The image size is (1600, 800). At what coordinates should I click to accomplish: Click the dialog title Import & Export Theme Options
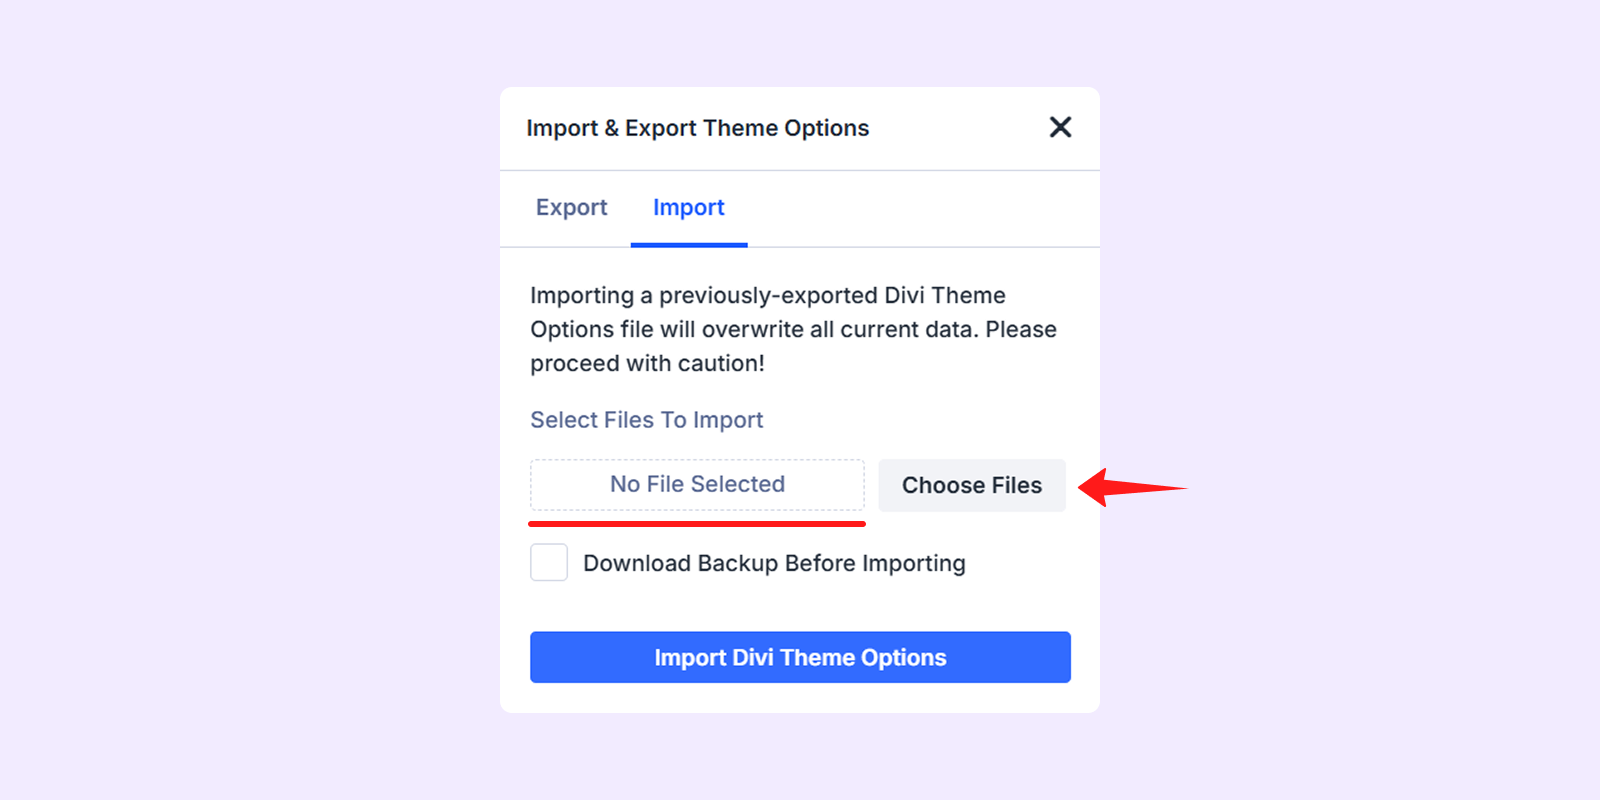(697, 128)
